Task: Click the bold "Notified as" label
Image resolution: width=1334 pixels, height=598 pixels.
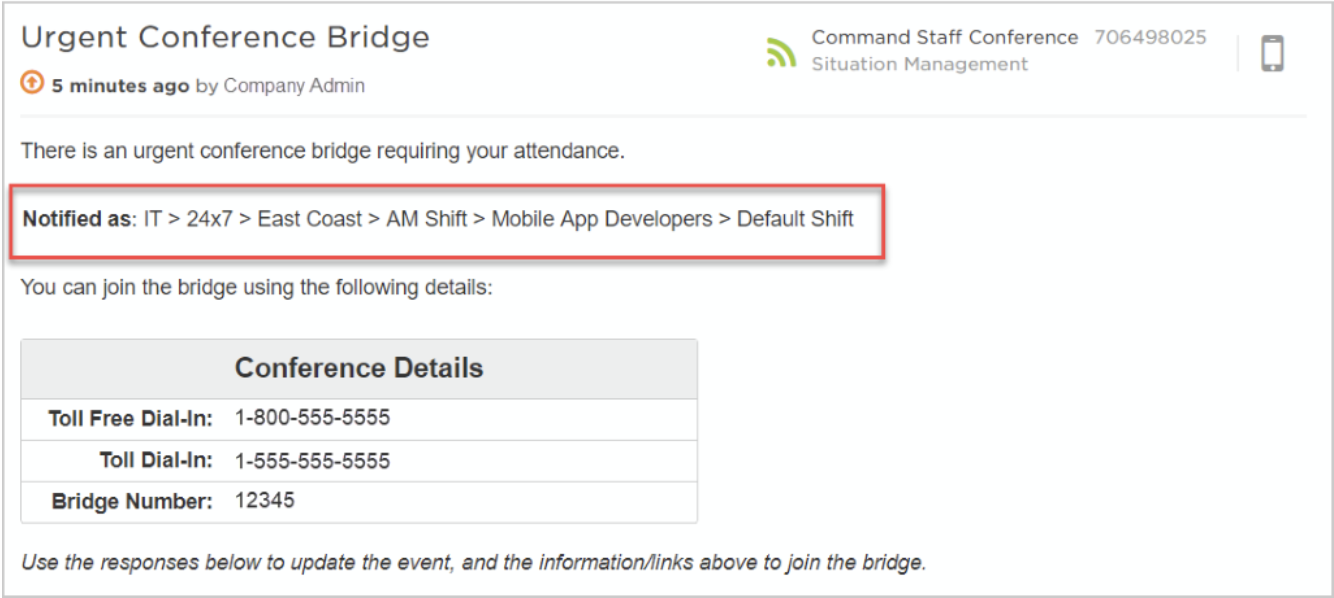Action: pos(77,219)
